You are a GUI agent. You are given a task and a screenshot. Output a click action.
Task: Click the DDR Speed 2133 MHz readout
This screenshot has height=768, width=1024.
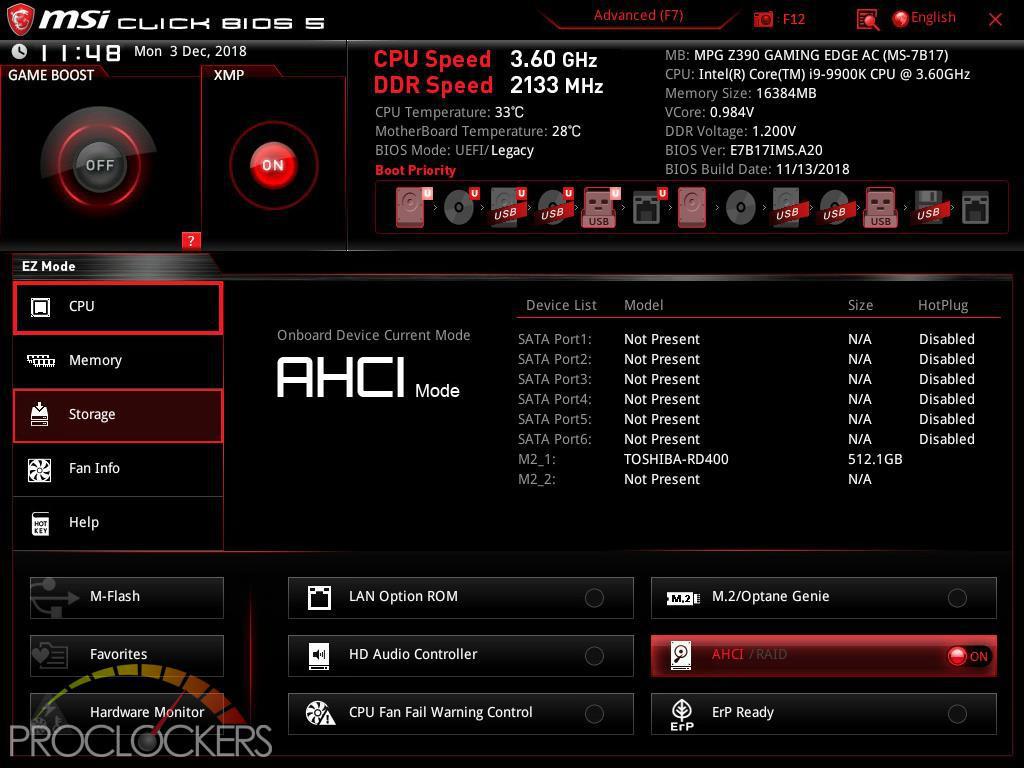point(488,86)
